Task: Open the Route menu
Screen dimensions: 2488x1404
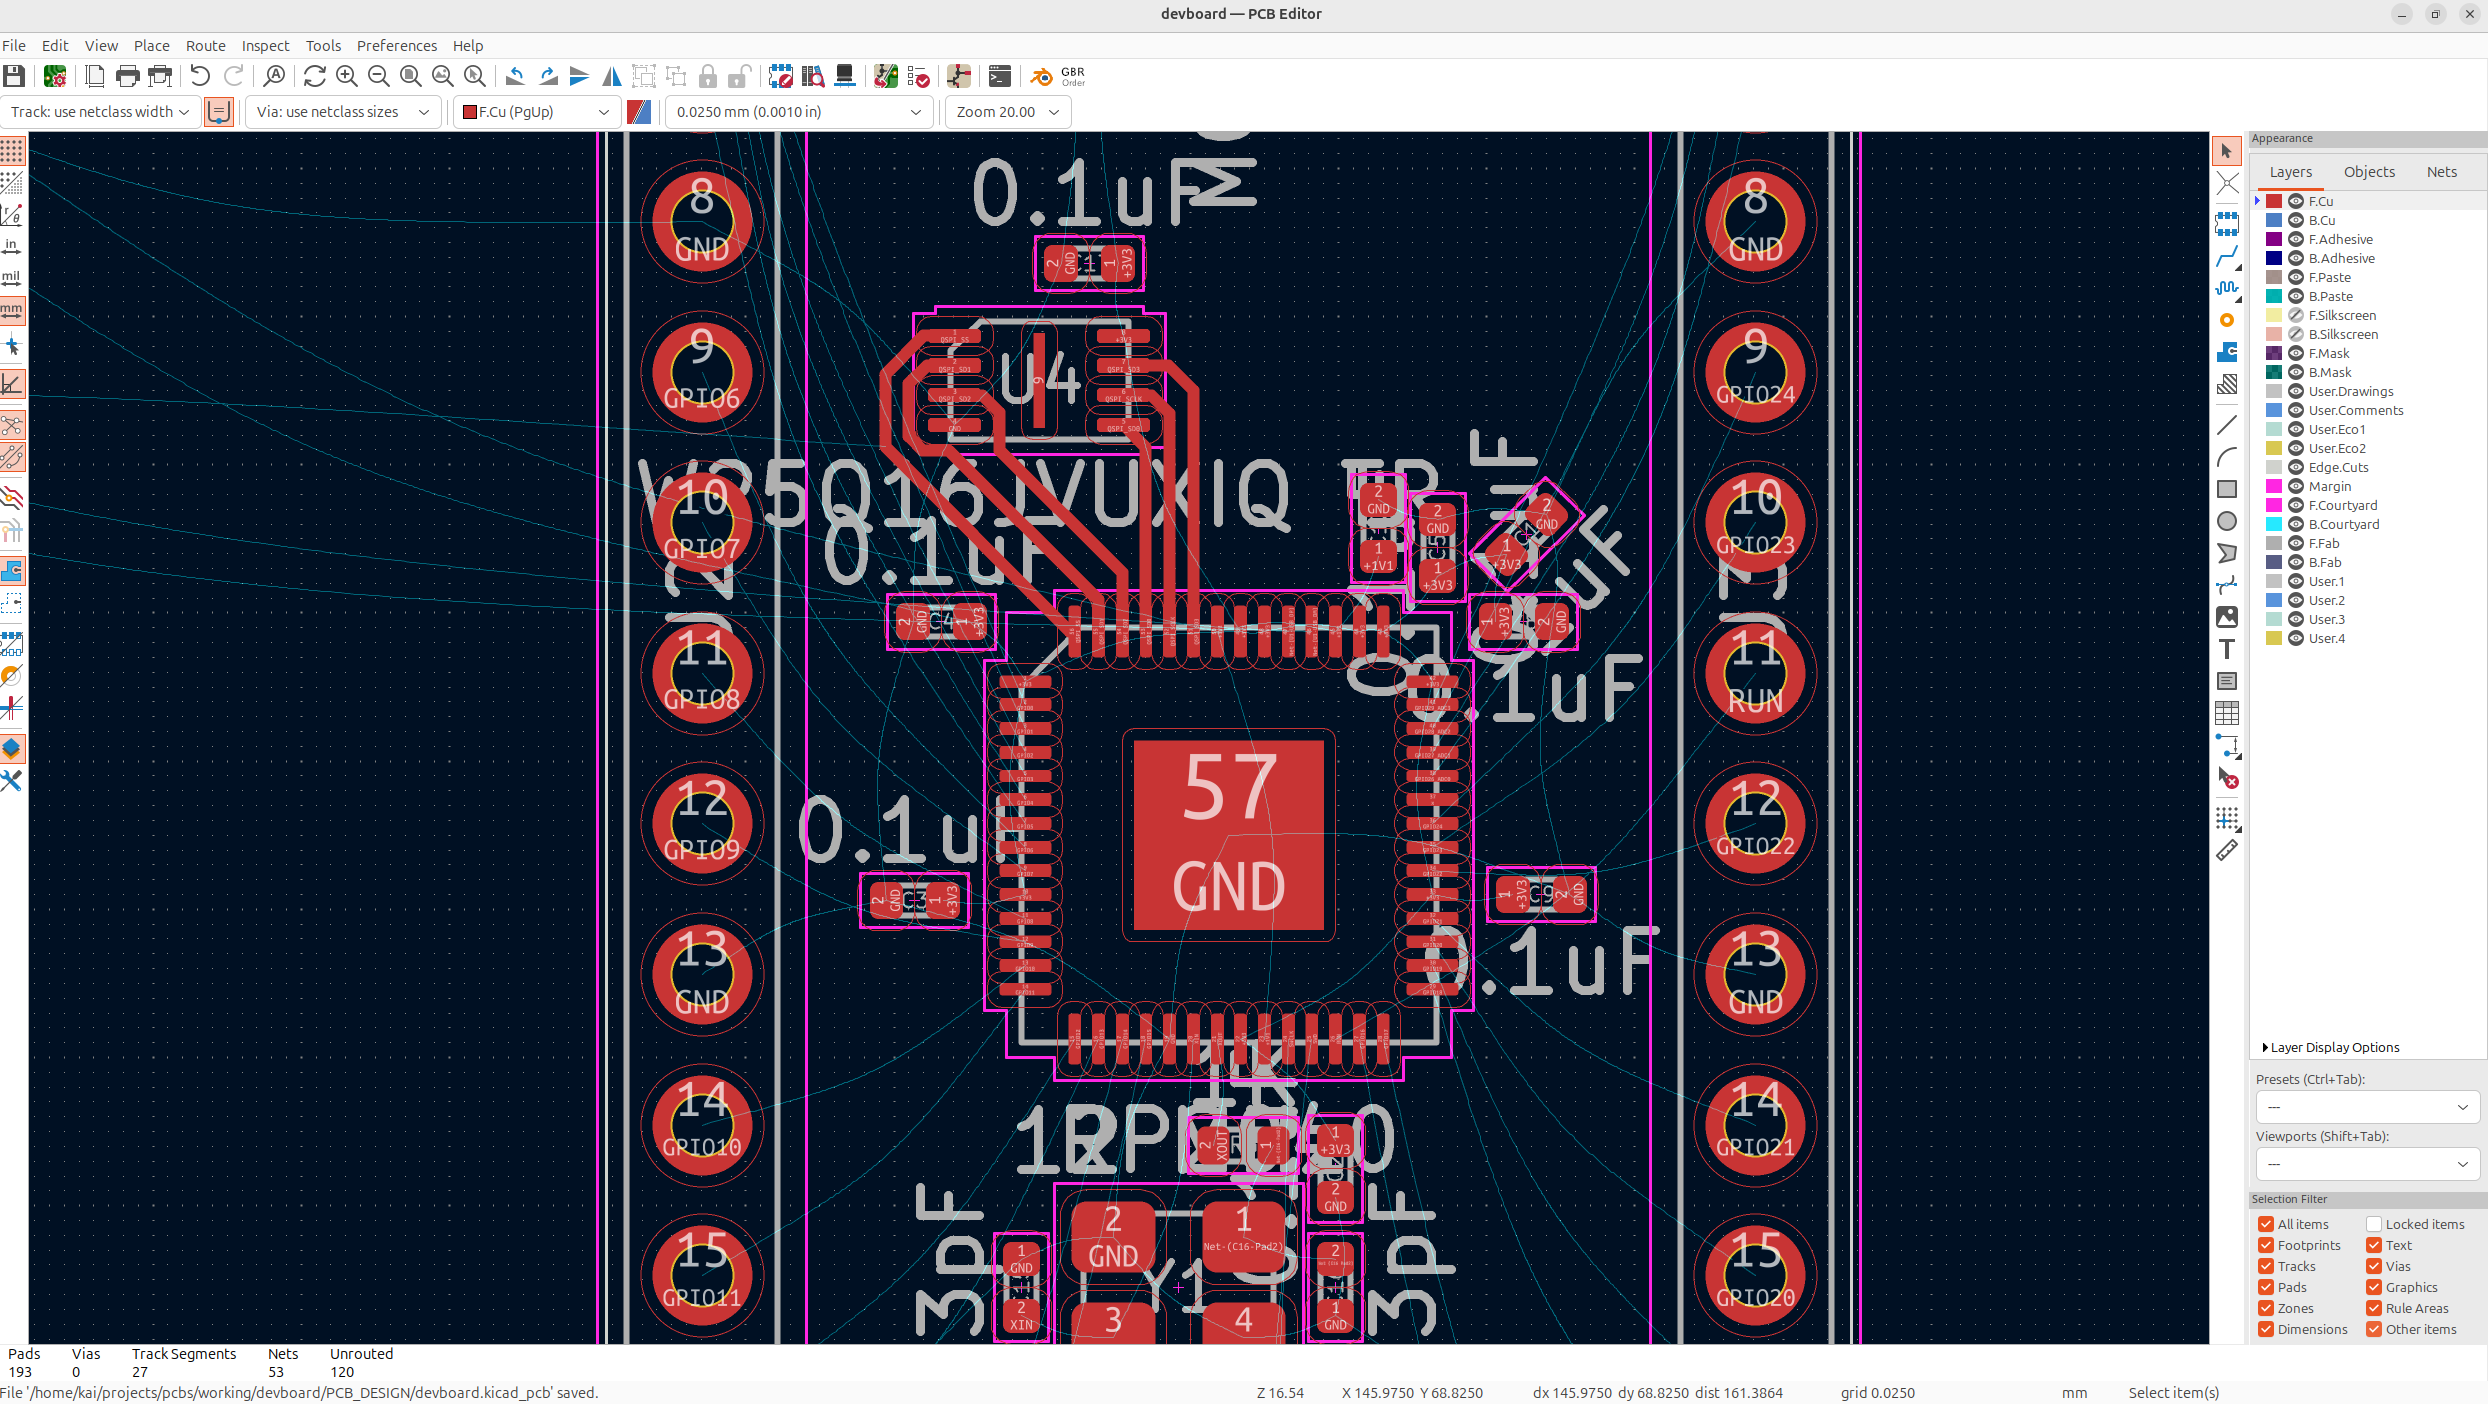Action: 205,46
